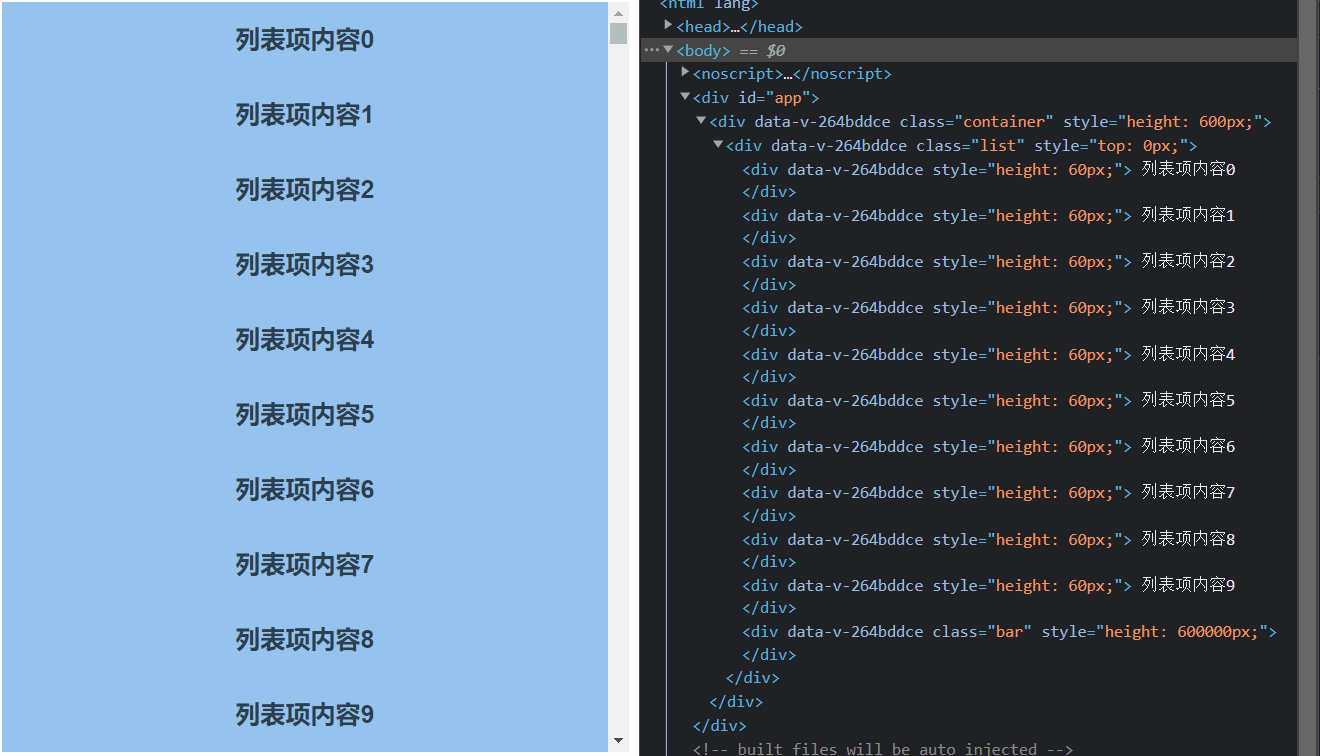
Task: Select the DOM row containing 列表项内容4
Action: coord(989,354)
